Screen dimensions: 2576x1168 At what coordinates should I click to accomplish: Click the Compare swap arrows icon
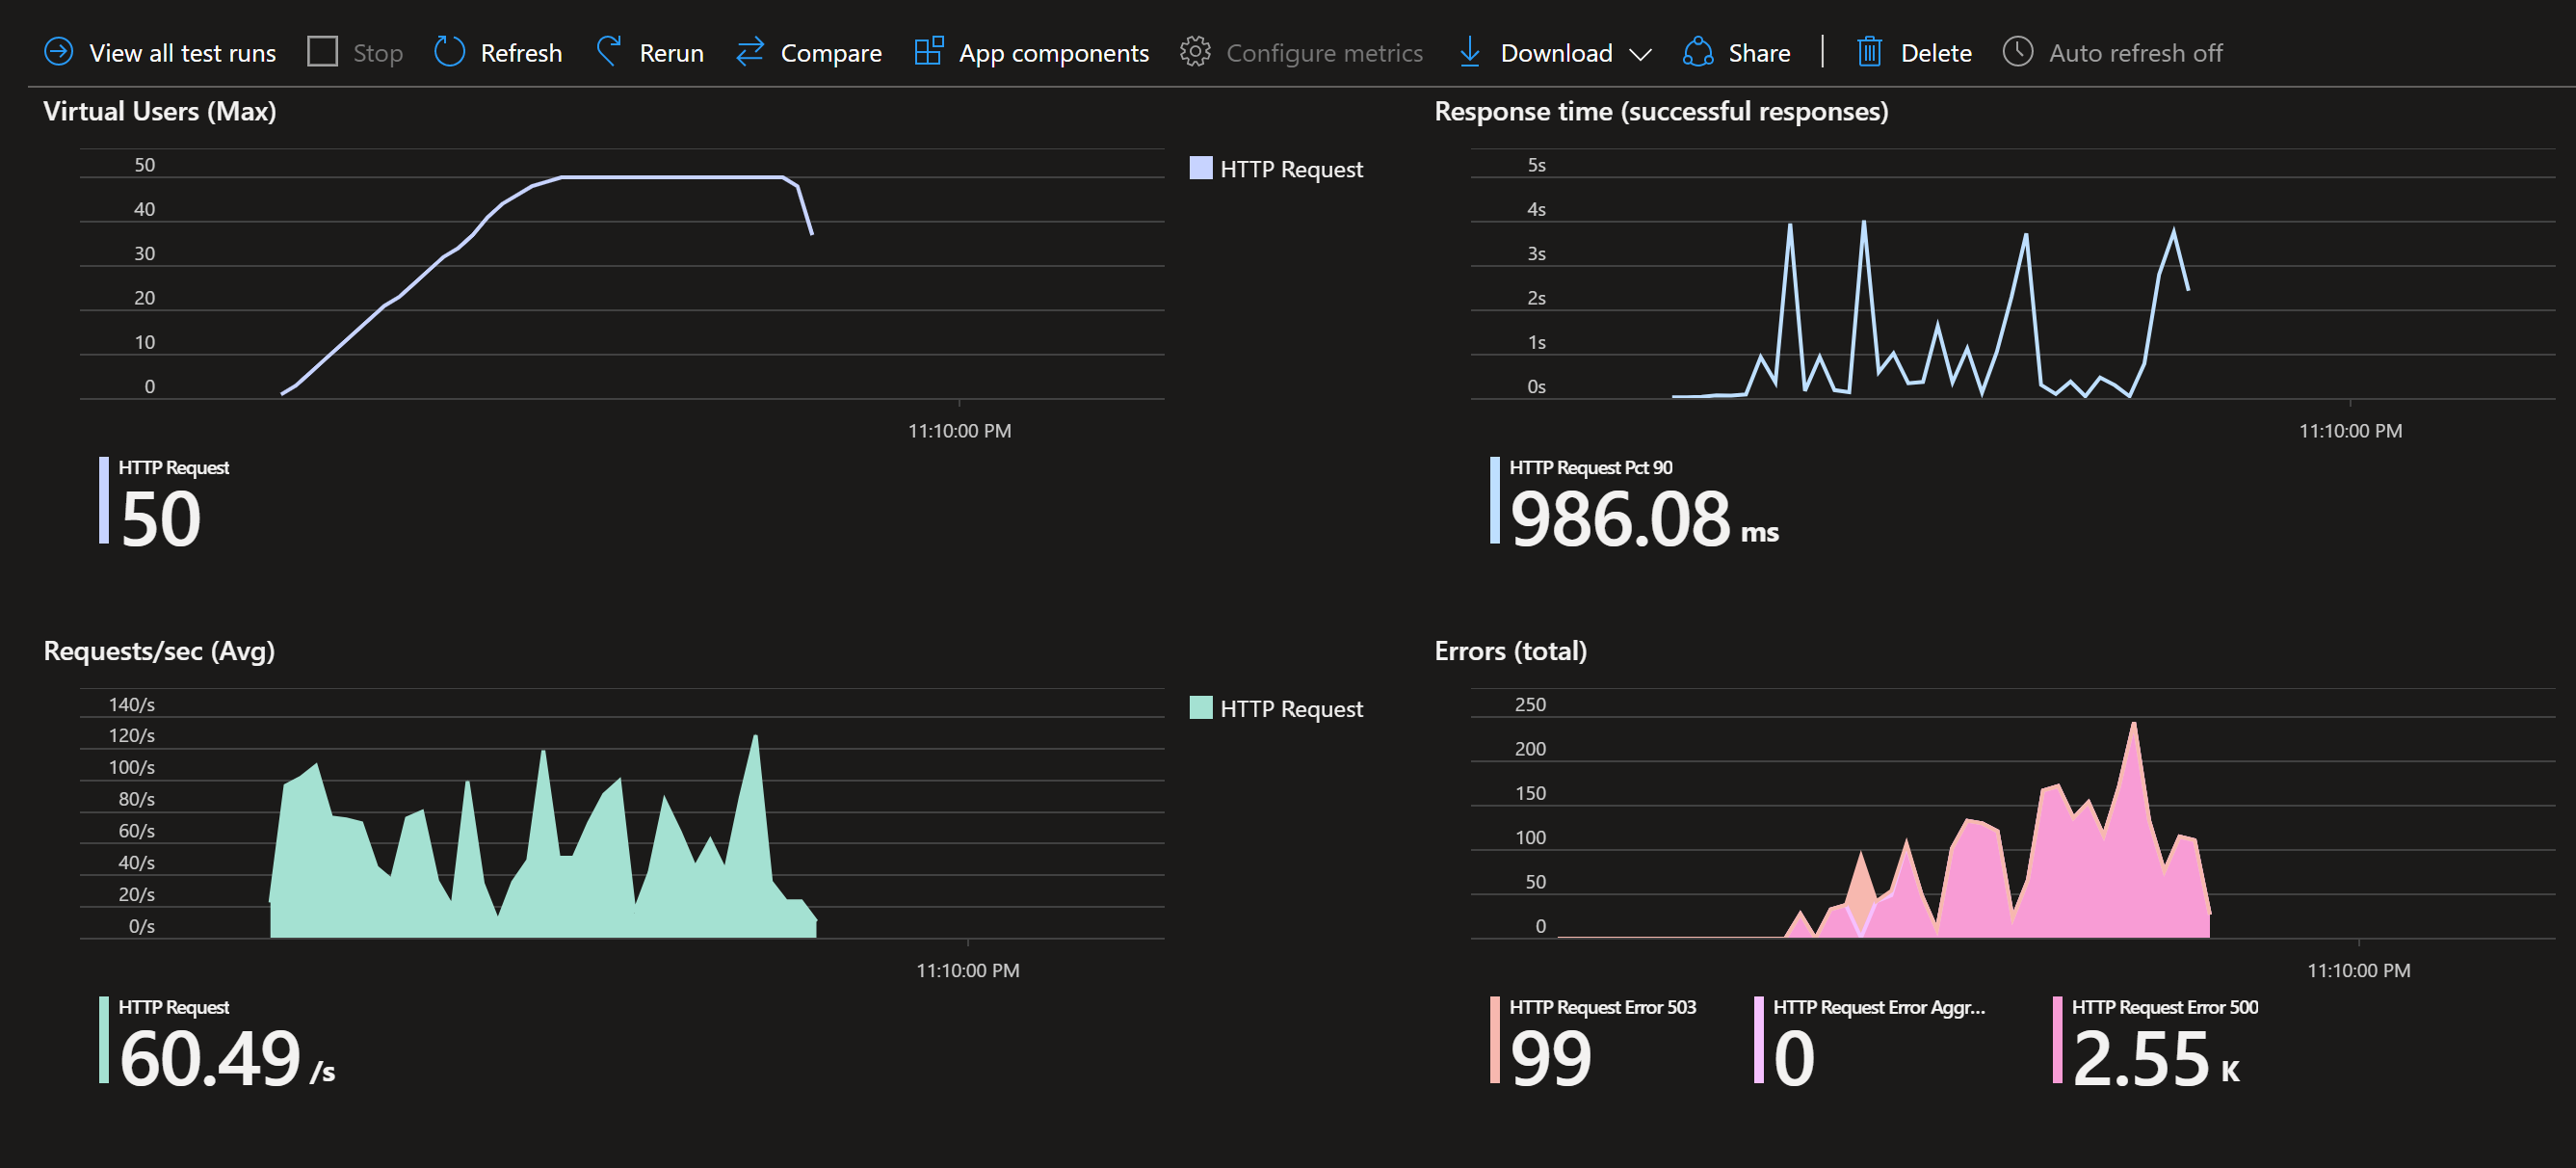750,51
